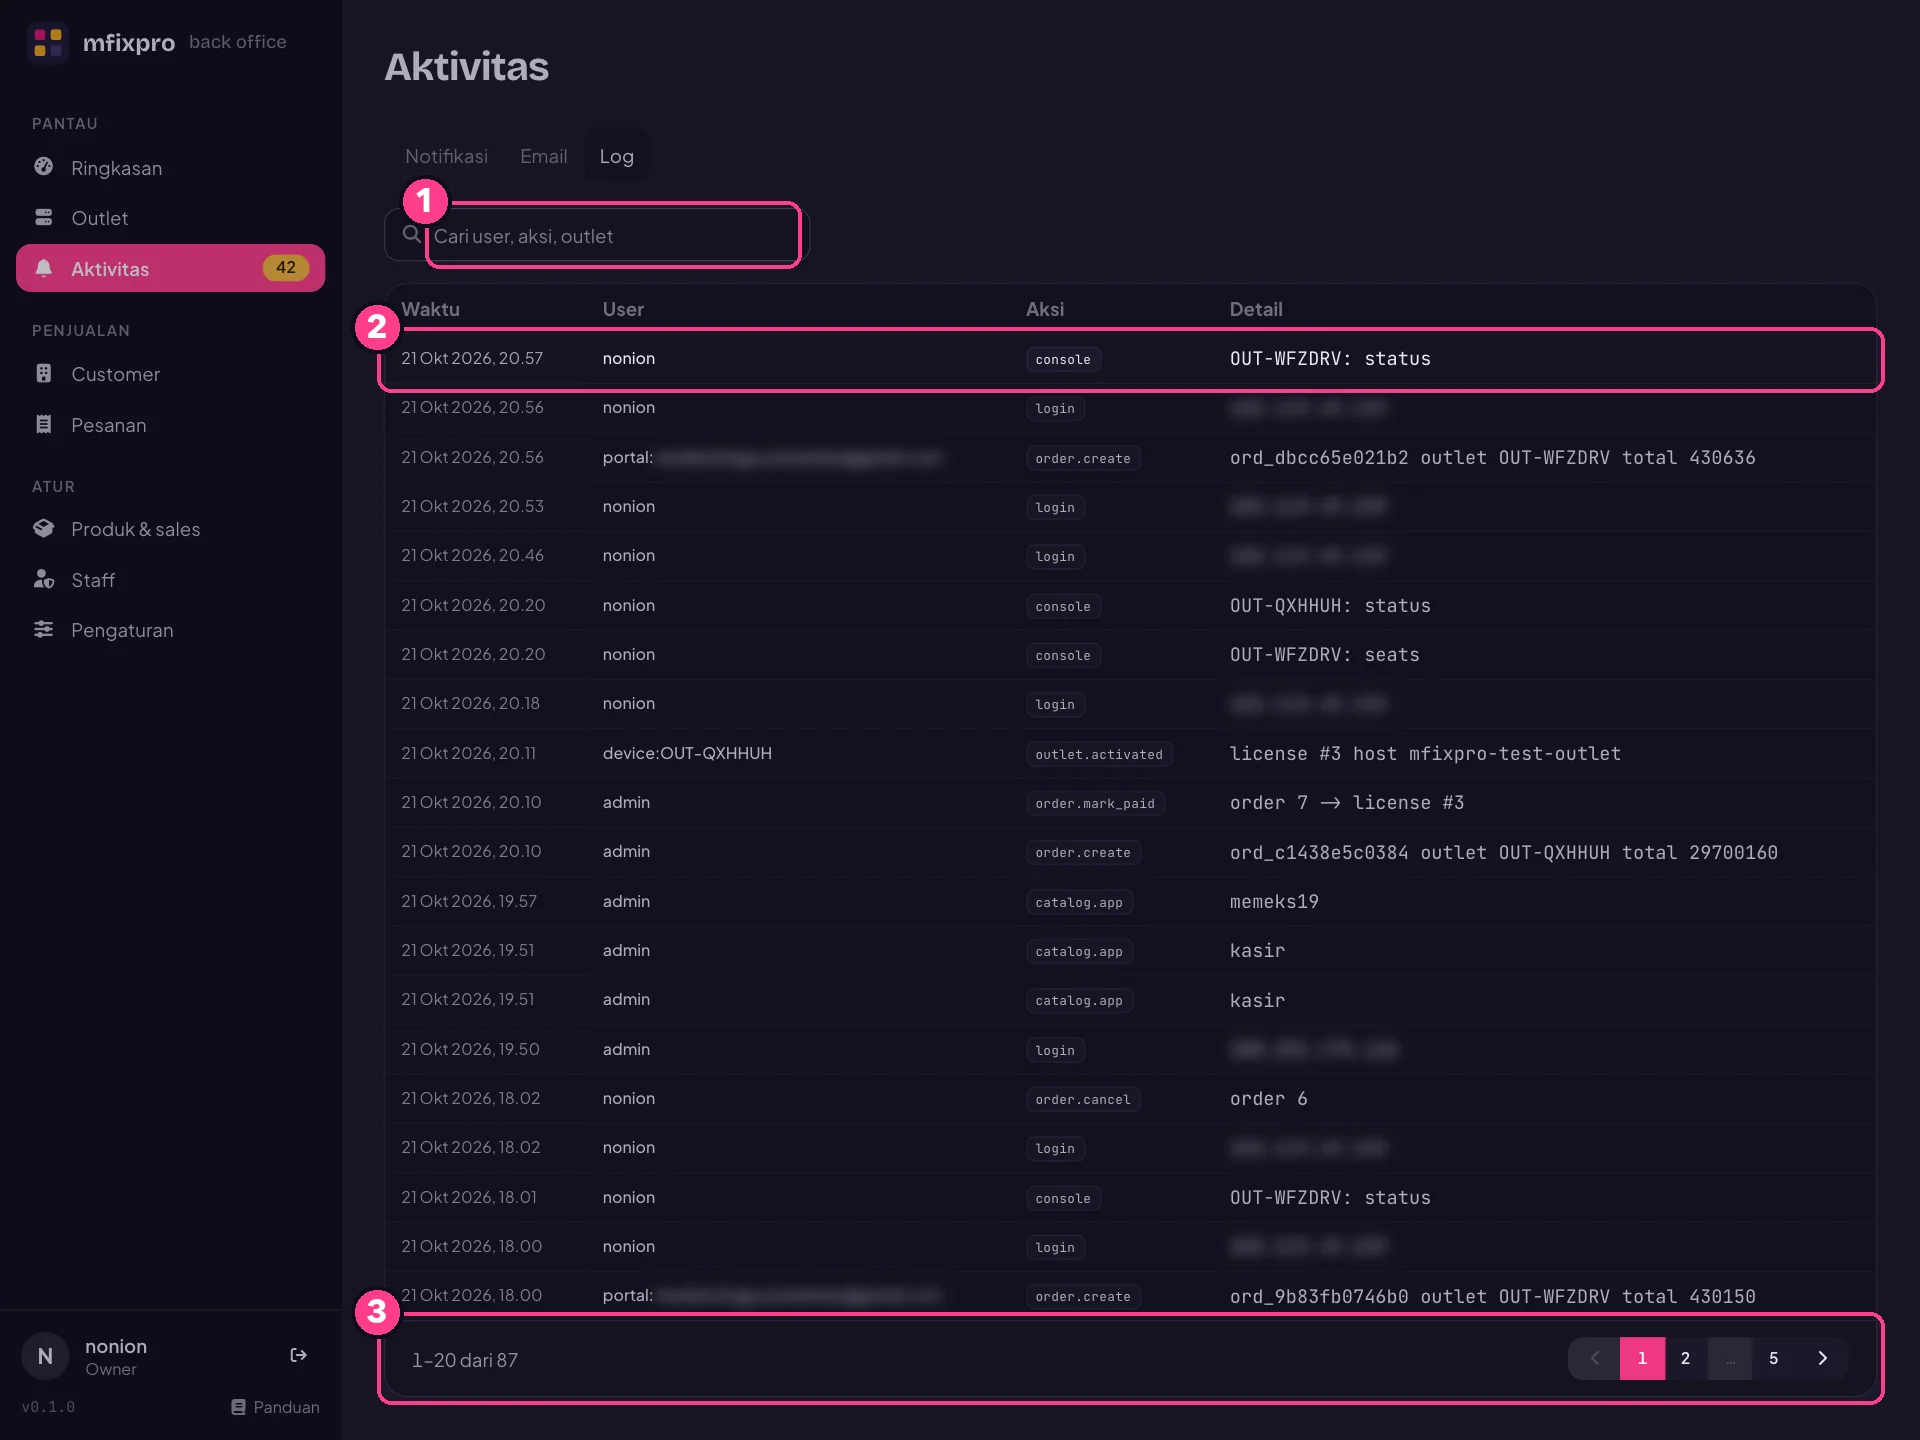1920x1440 pixels.
Task: Click detail 'OUT-QXHHUH: status'
Action: point(1330,605)
